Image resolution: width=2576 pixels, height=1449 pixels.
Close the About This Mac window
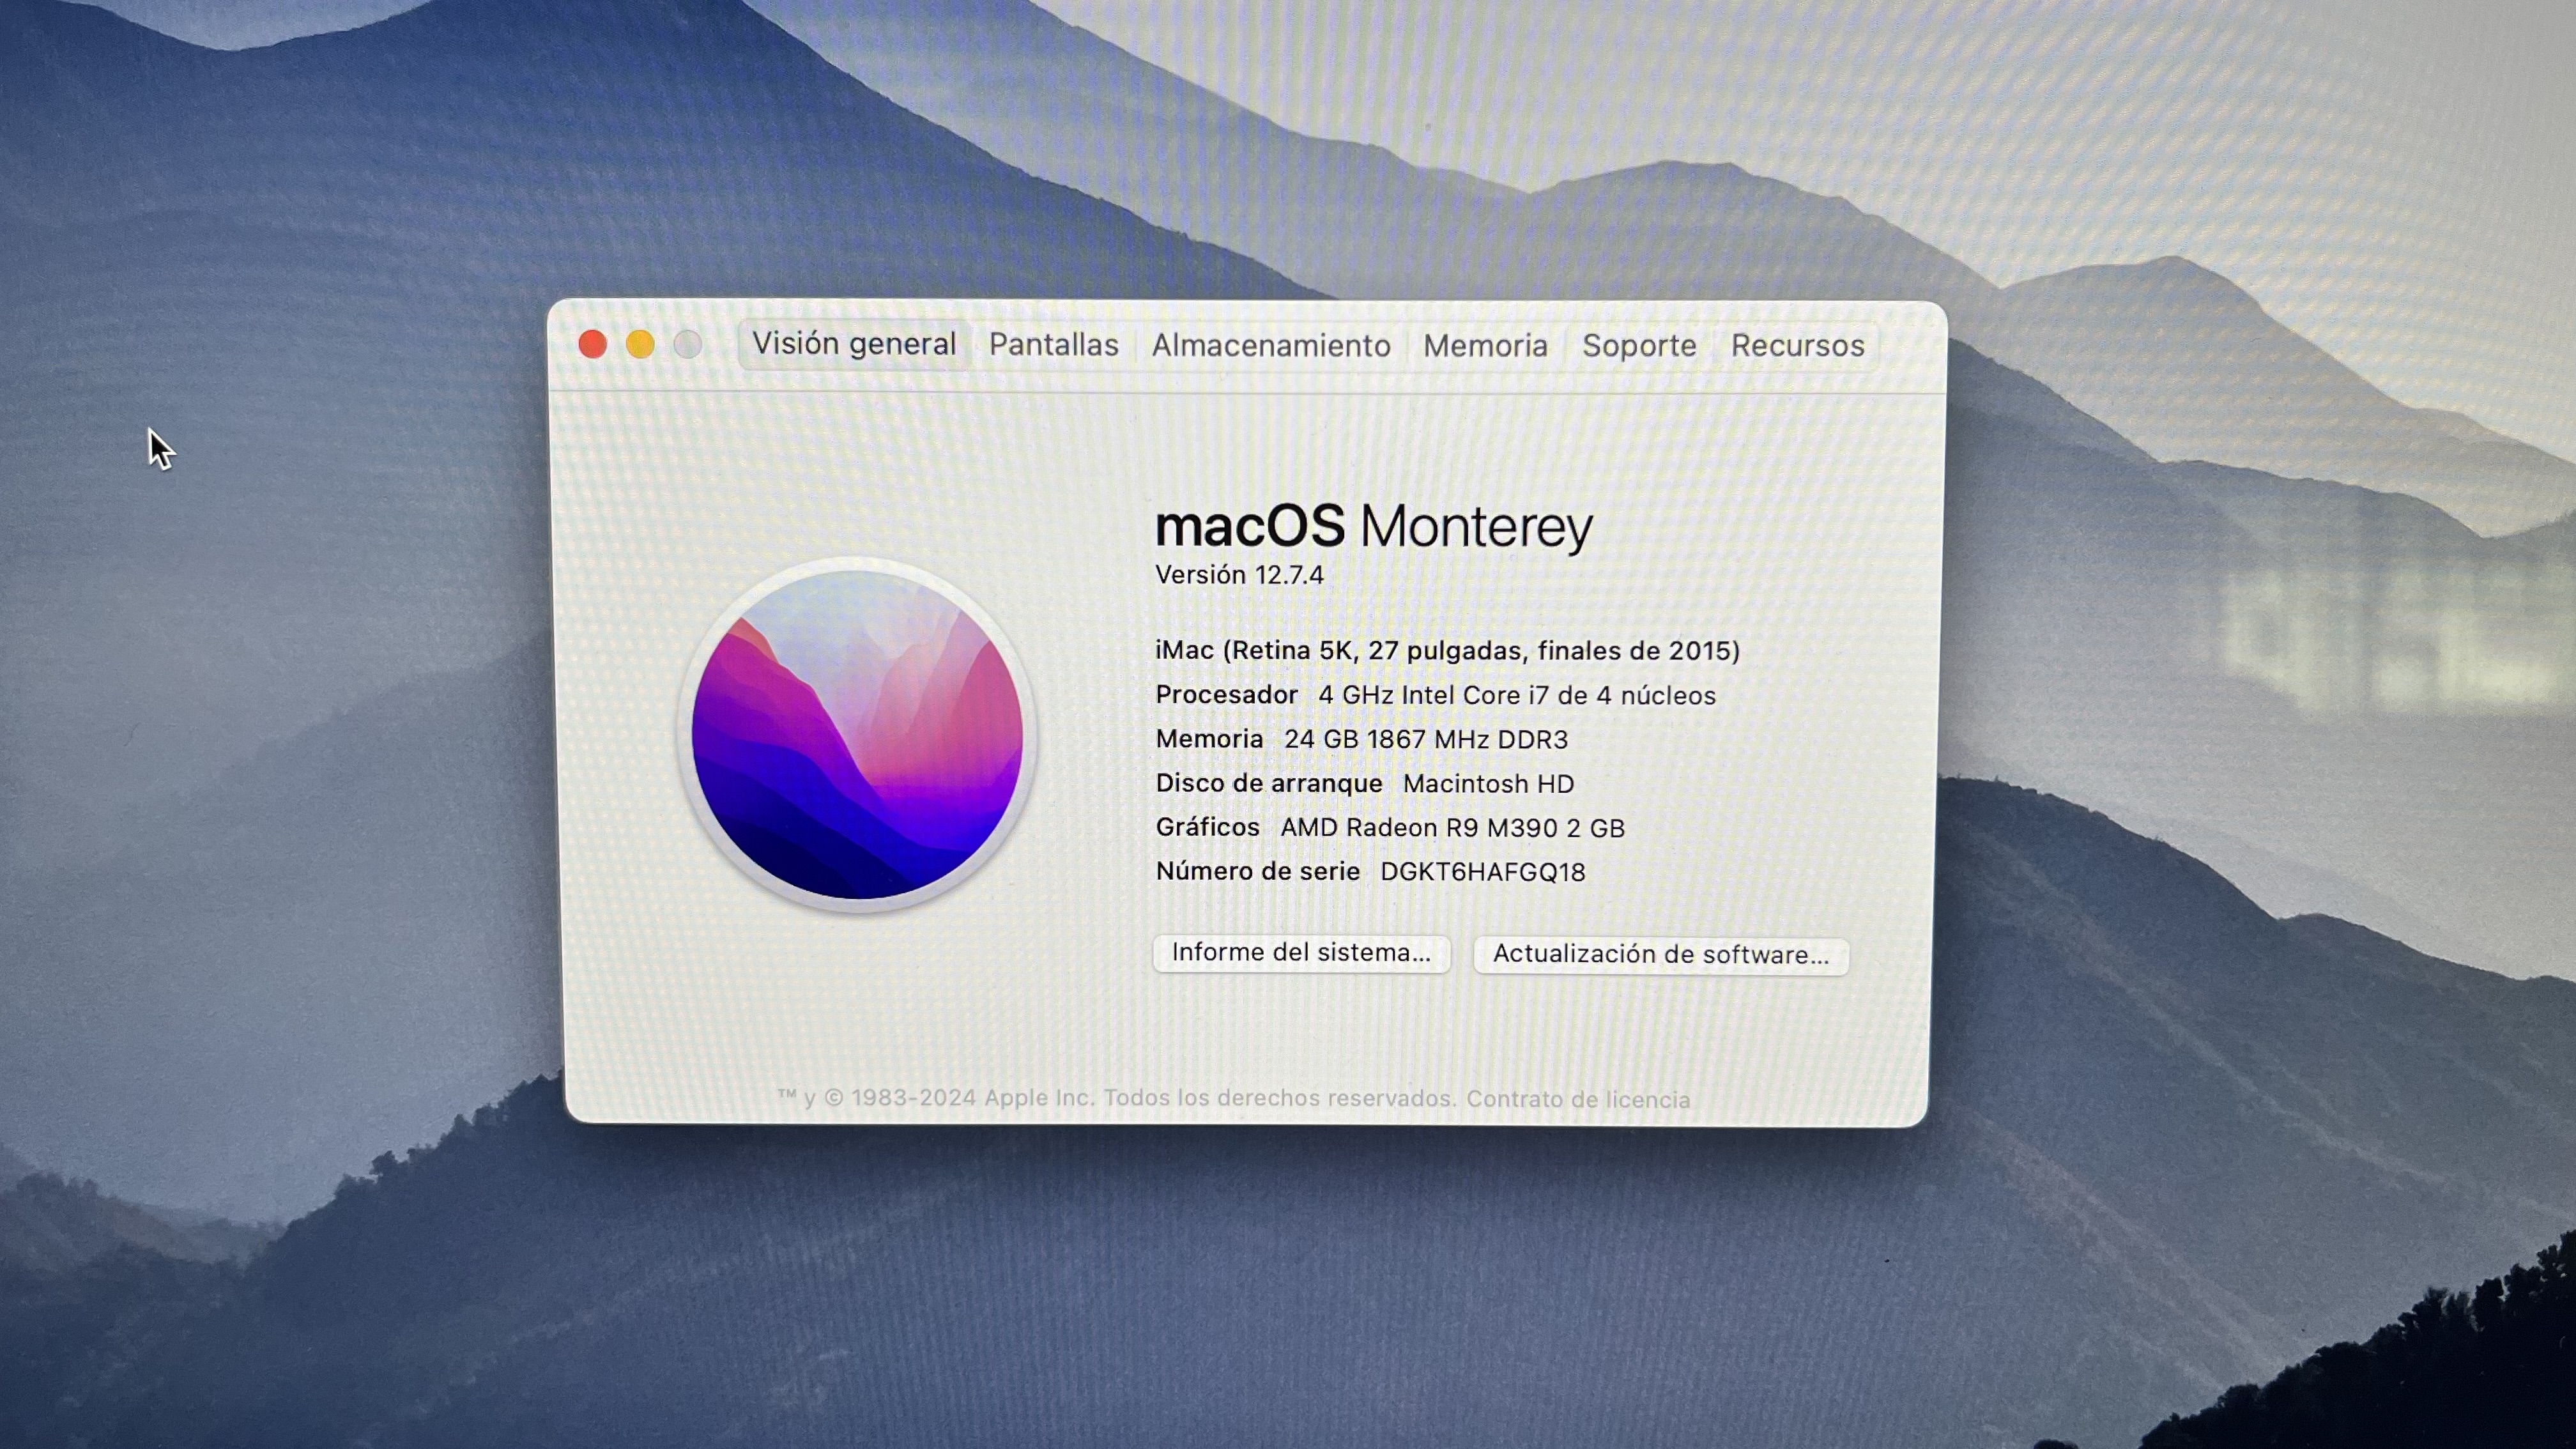tap(592, 345)
